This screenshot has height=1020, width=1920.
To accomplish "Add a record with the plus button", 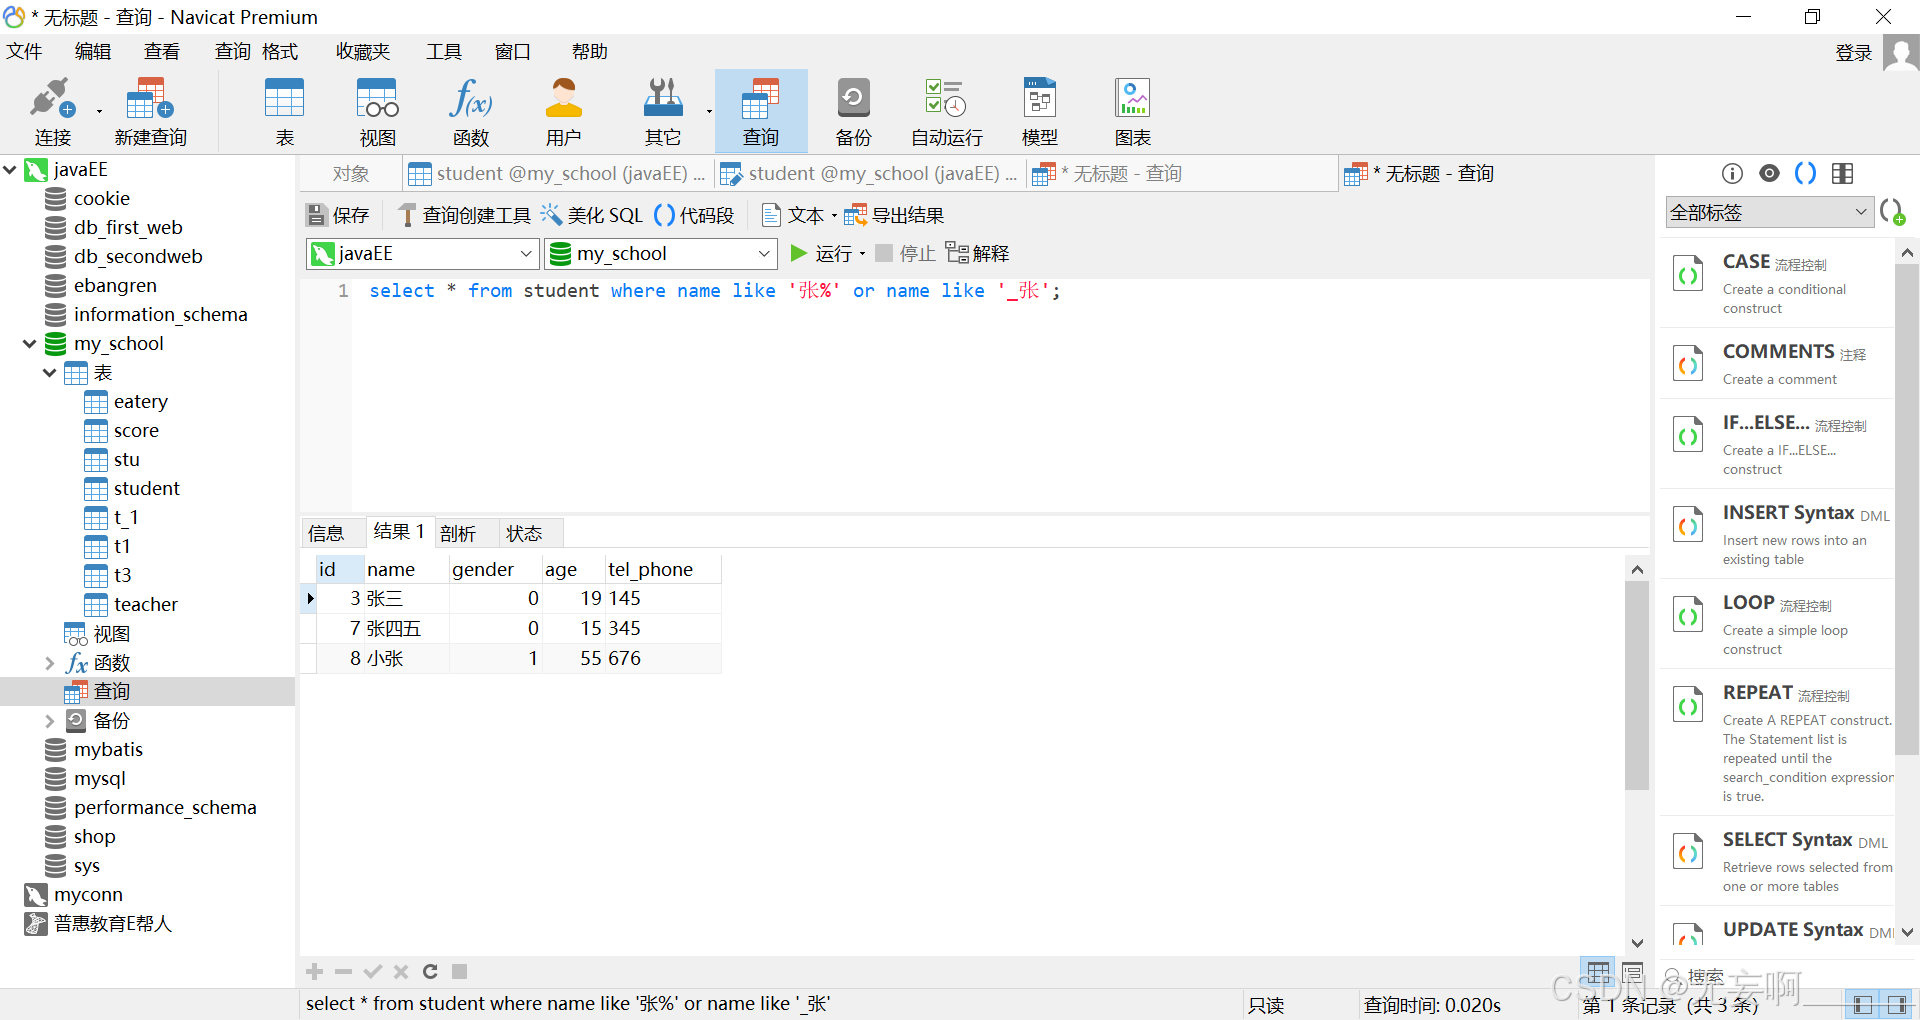I will (315, 971).
